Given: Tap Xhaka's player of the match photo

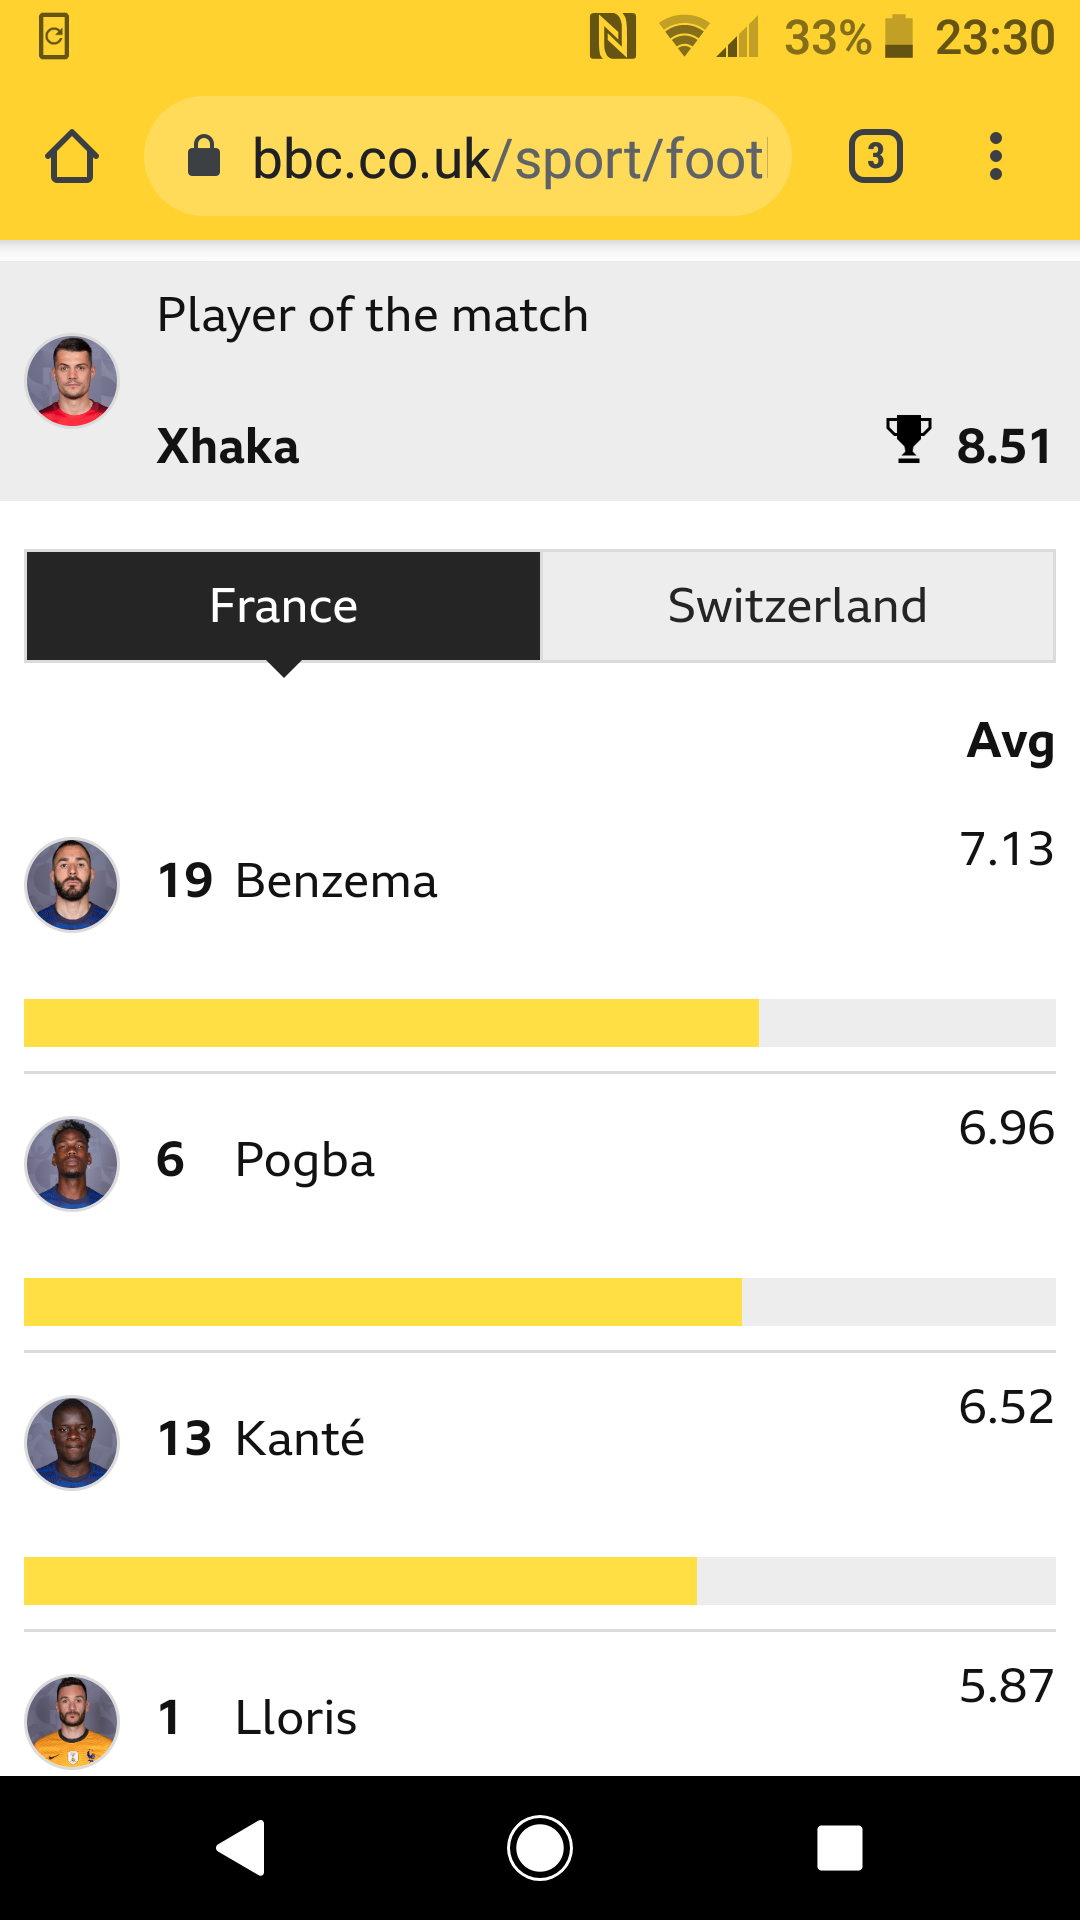Looking at the screenshot, I should coord(72,381).
